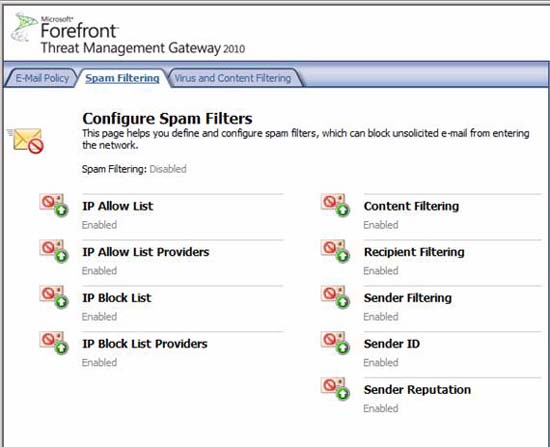Open the IP Allow List settings link
Image resolution: width=550 pixels, height=447 pixels.
[118, 206]
